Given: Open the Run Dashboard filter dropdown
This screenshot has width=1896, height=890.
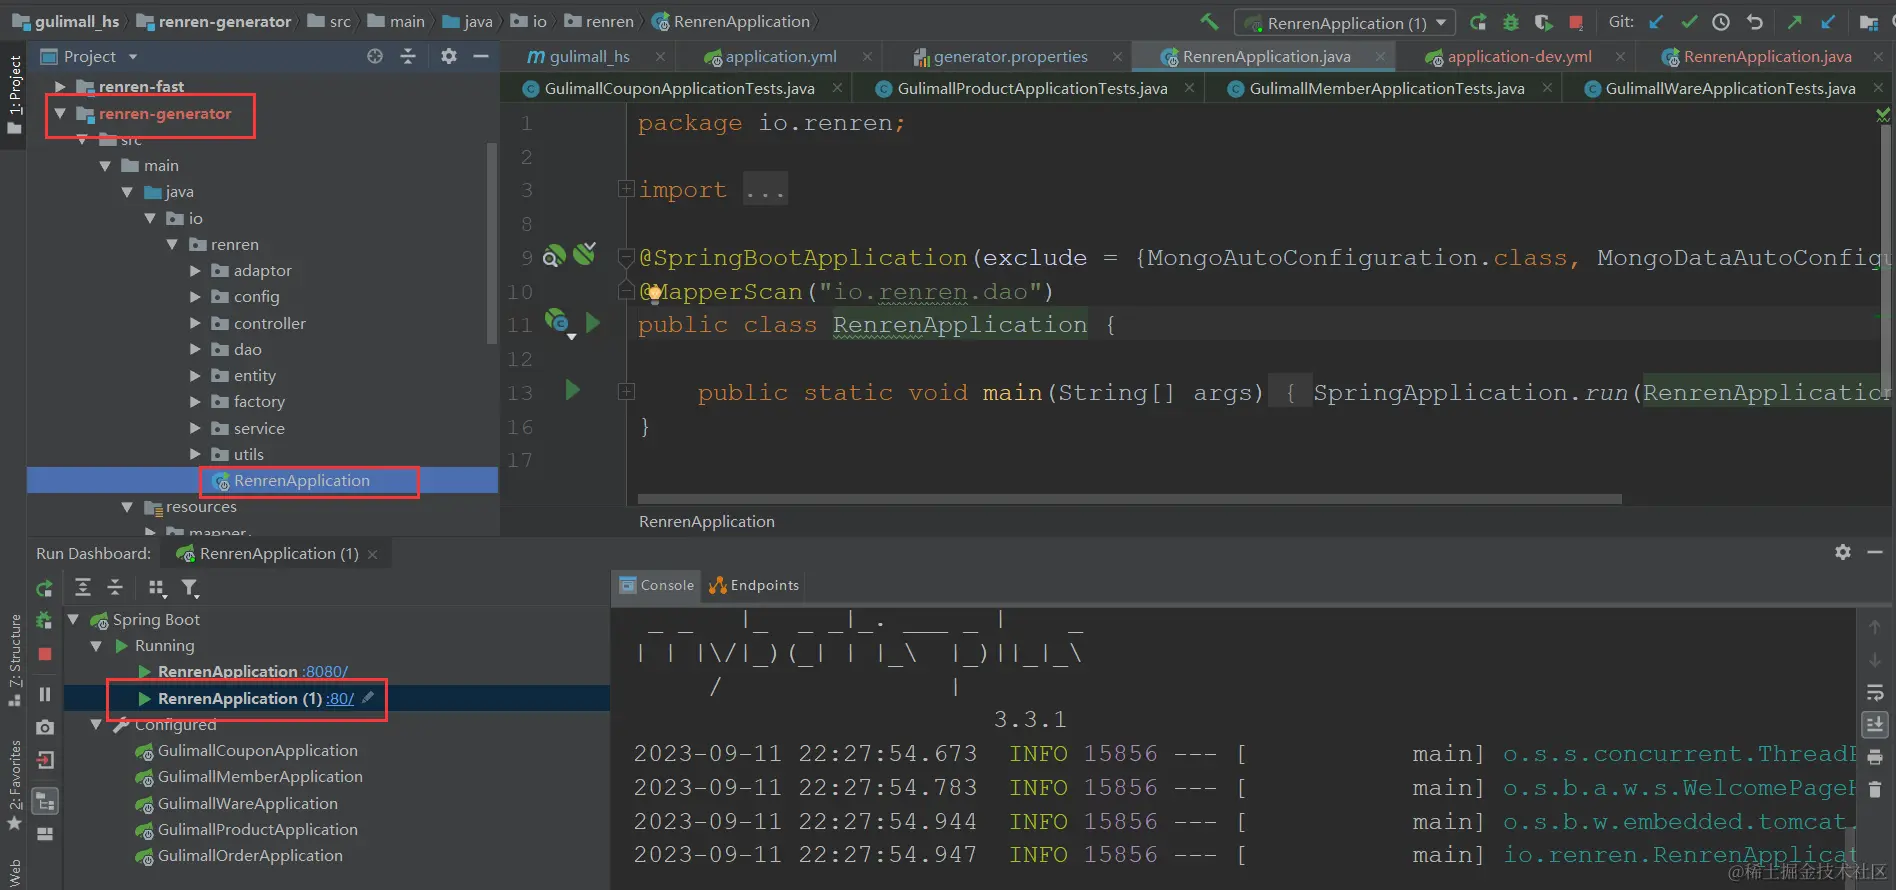Looking at the screenshot, I should pyautogui.click(x=189, y=588).
